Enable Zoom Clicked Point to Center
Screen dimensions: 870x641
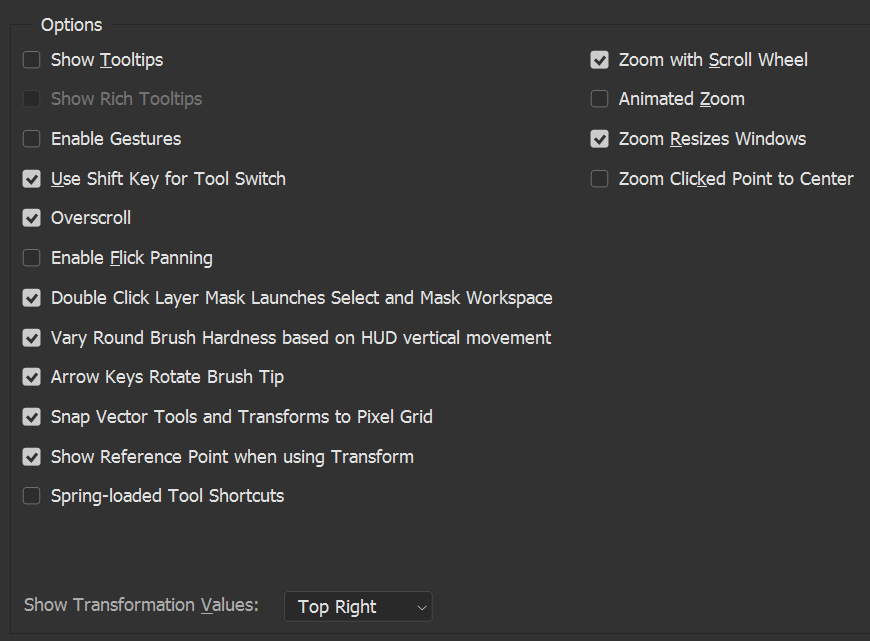point(599,178)
